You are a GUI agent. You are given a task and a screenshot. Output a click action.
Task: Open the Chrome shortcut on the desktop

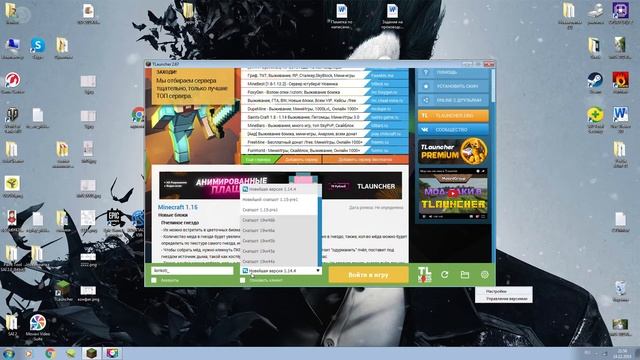click(x=138, y=115)
